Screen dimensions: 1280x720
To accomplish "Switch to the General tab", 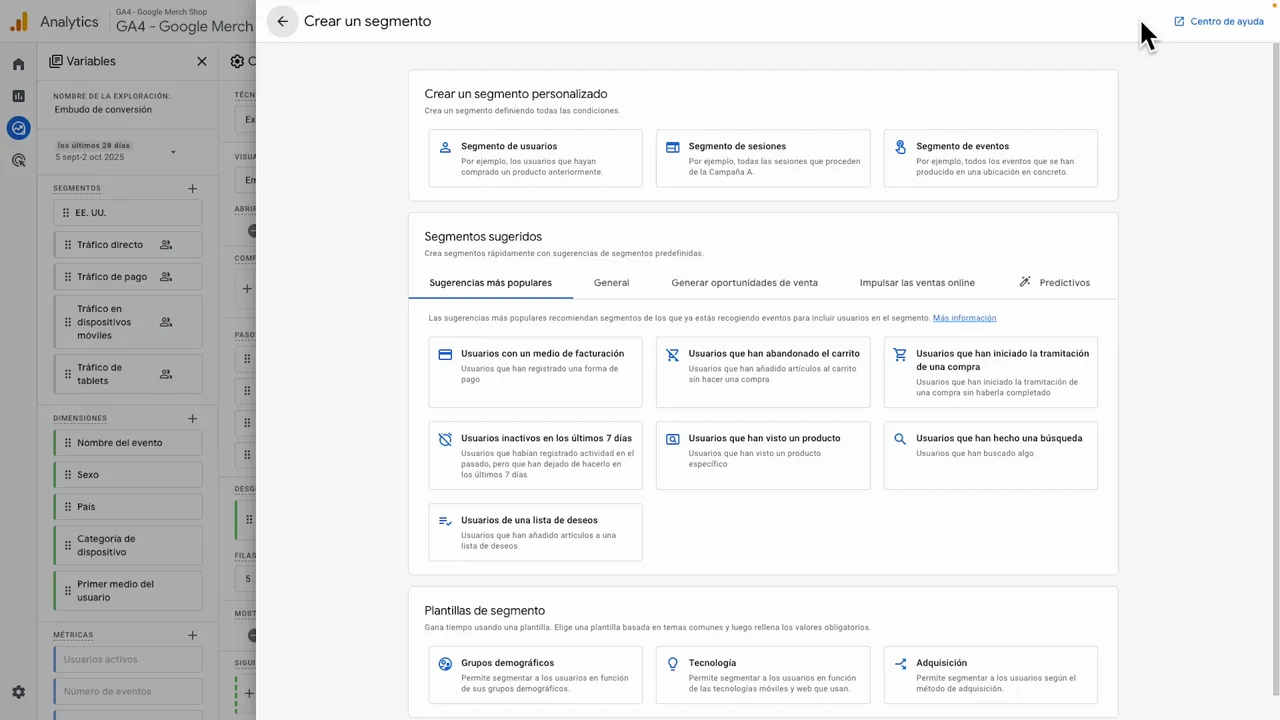I will tap(611, 283).
